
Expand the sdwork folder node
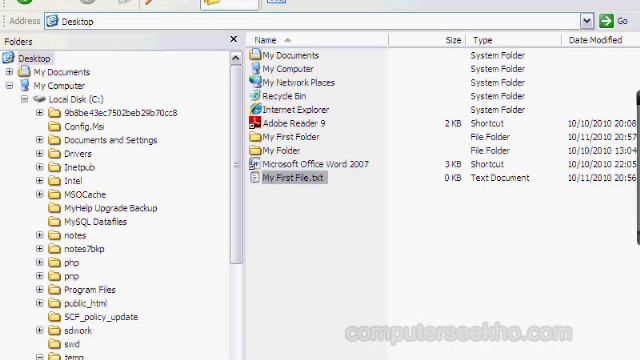[40, 330]
